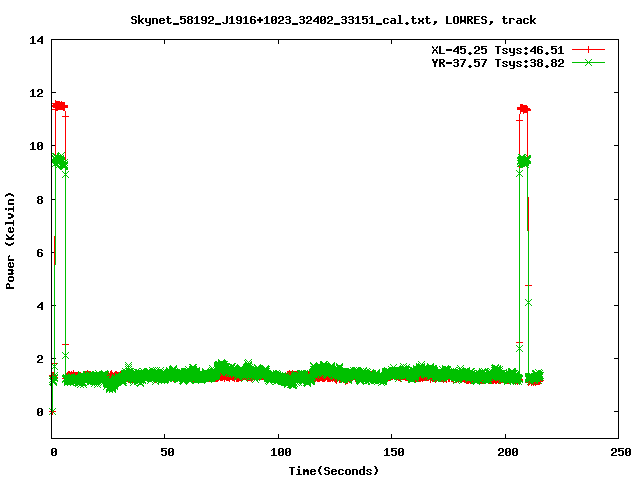Click the Time(Seconds) x-axis label
Viewport: 640px width, 480px height.
tap(333, 471)
